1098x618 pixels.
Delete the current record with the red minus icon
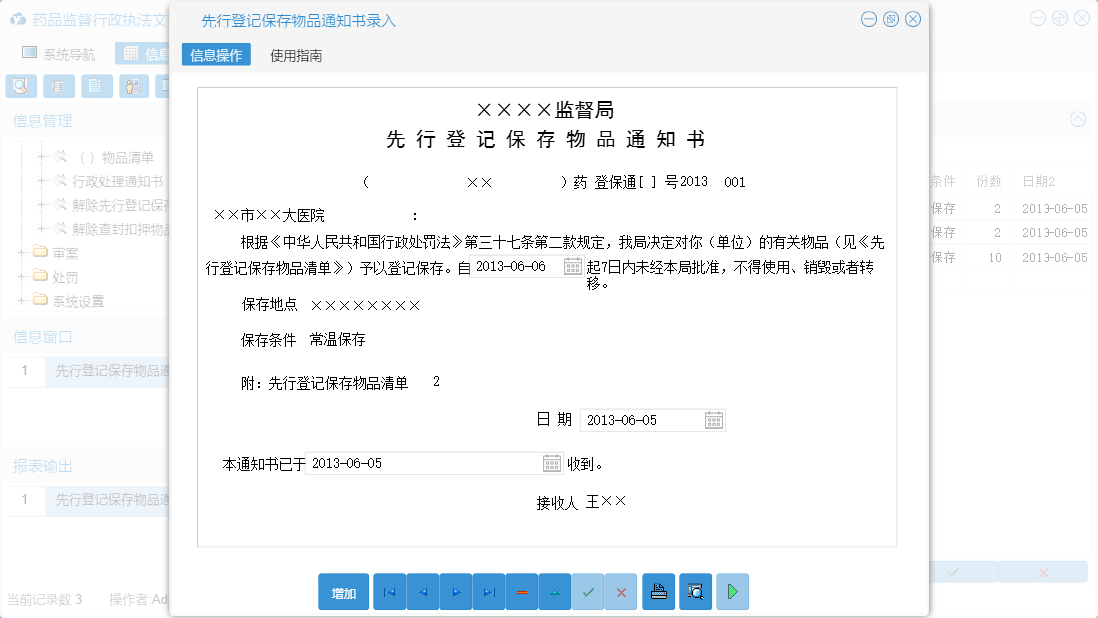tap(521, 591)
